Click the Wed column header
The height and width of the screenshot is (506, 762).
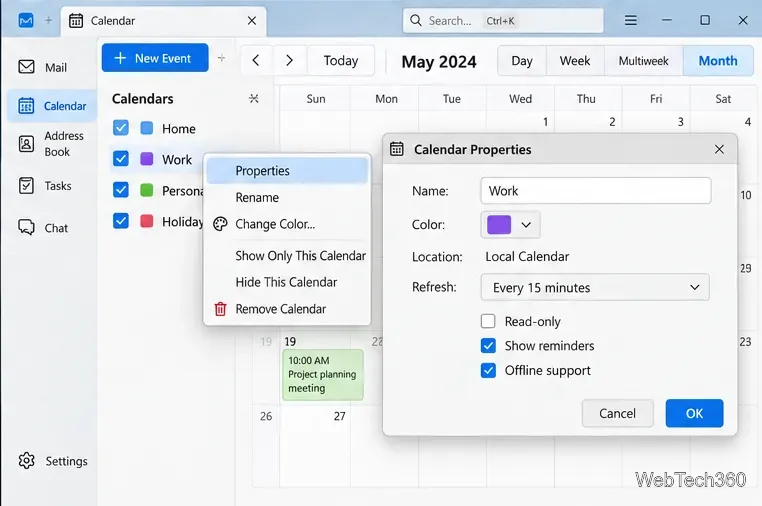(520, 99)
